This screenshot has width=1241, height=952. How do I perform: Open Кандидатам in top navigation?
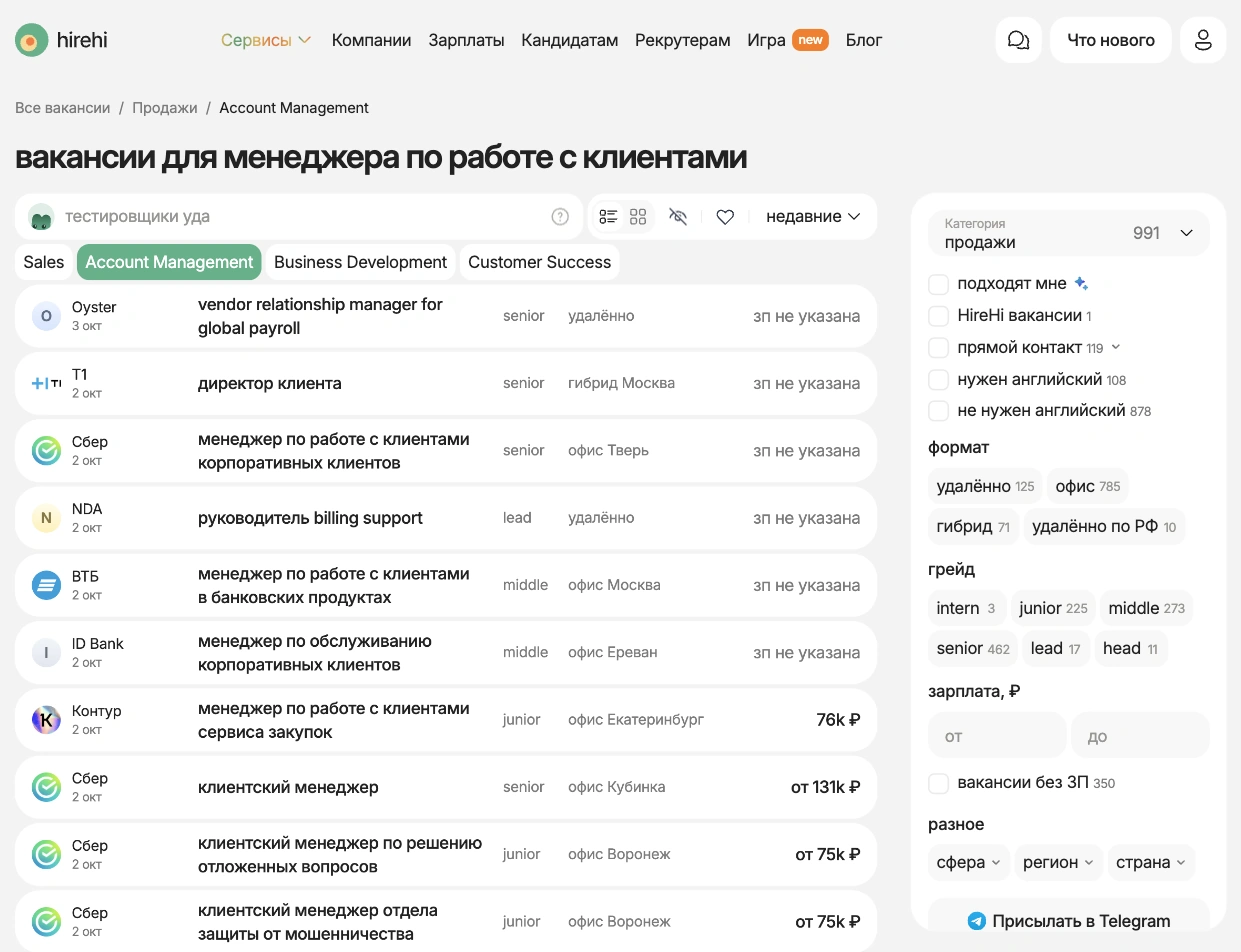[570, 40]
